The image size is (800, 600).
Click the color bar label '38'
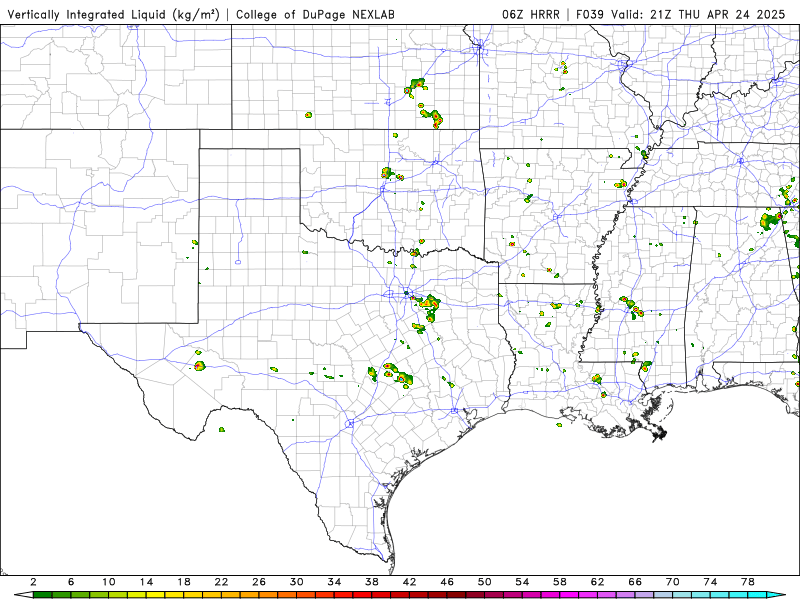pyautogui.click(x=372, y=582)
